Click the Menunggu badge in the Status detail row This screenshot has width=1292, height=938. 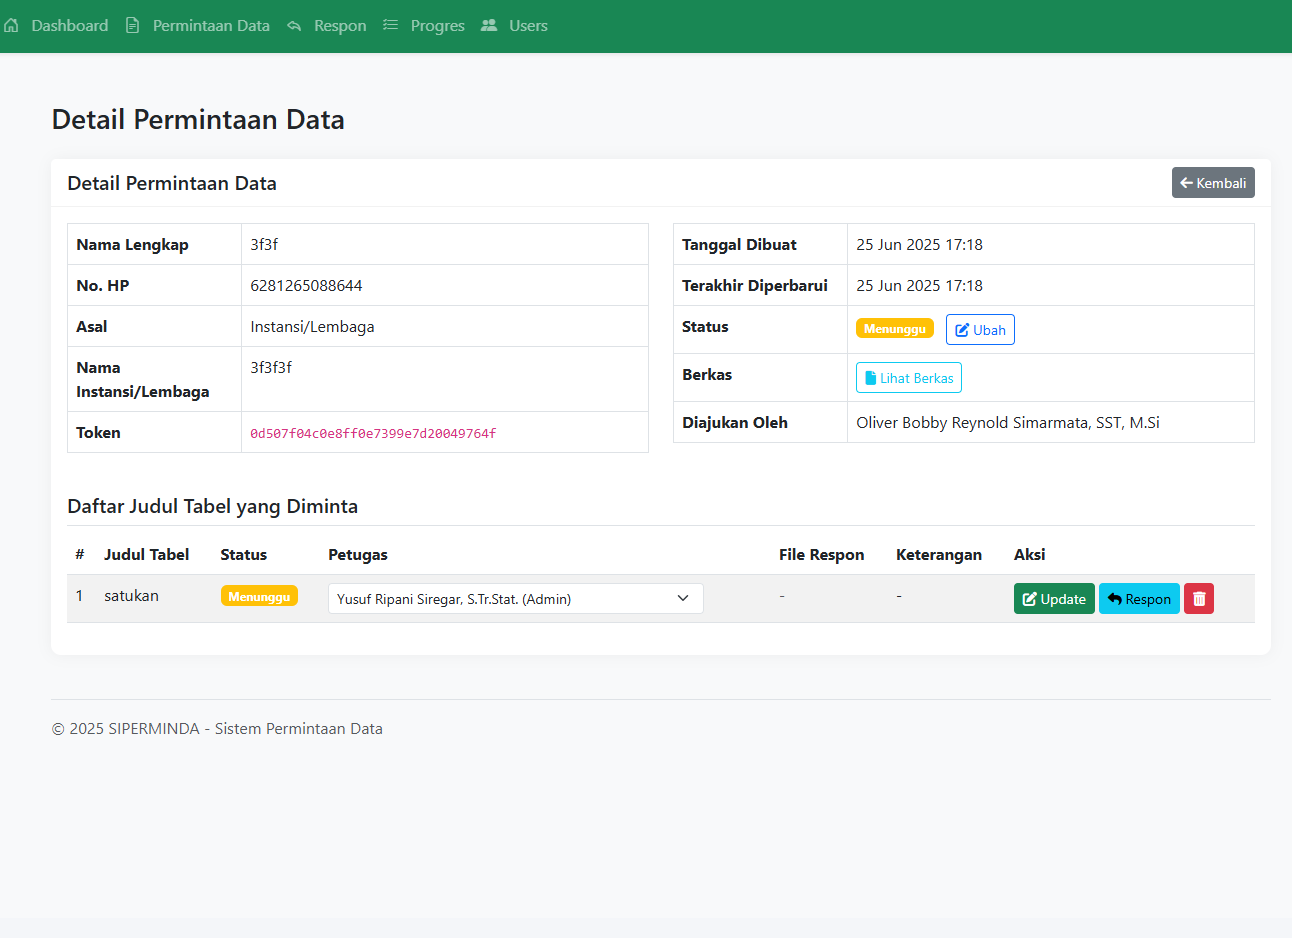tap(895, 328)
